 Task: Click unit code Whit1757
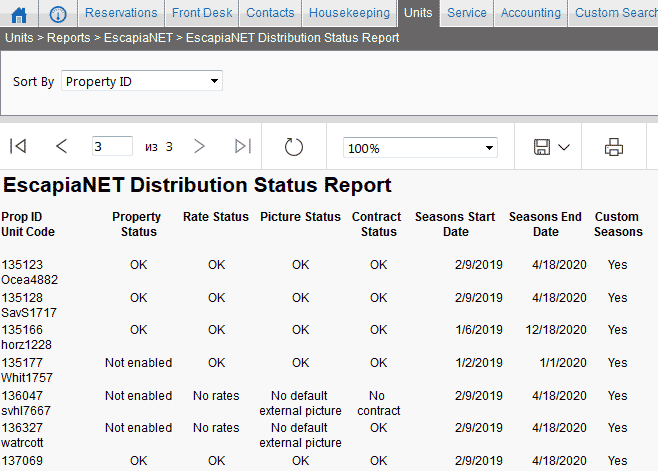(x=27, y=378)
